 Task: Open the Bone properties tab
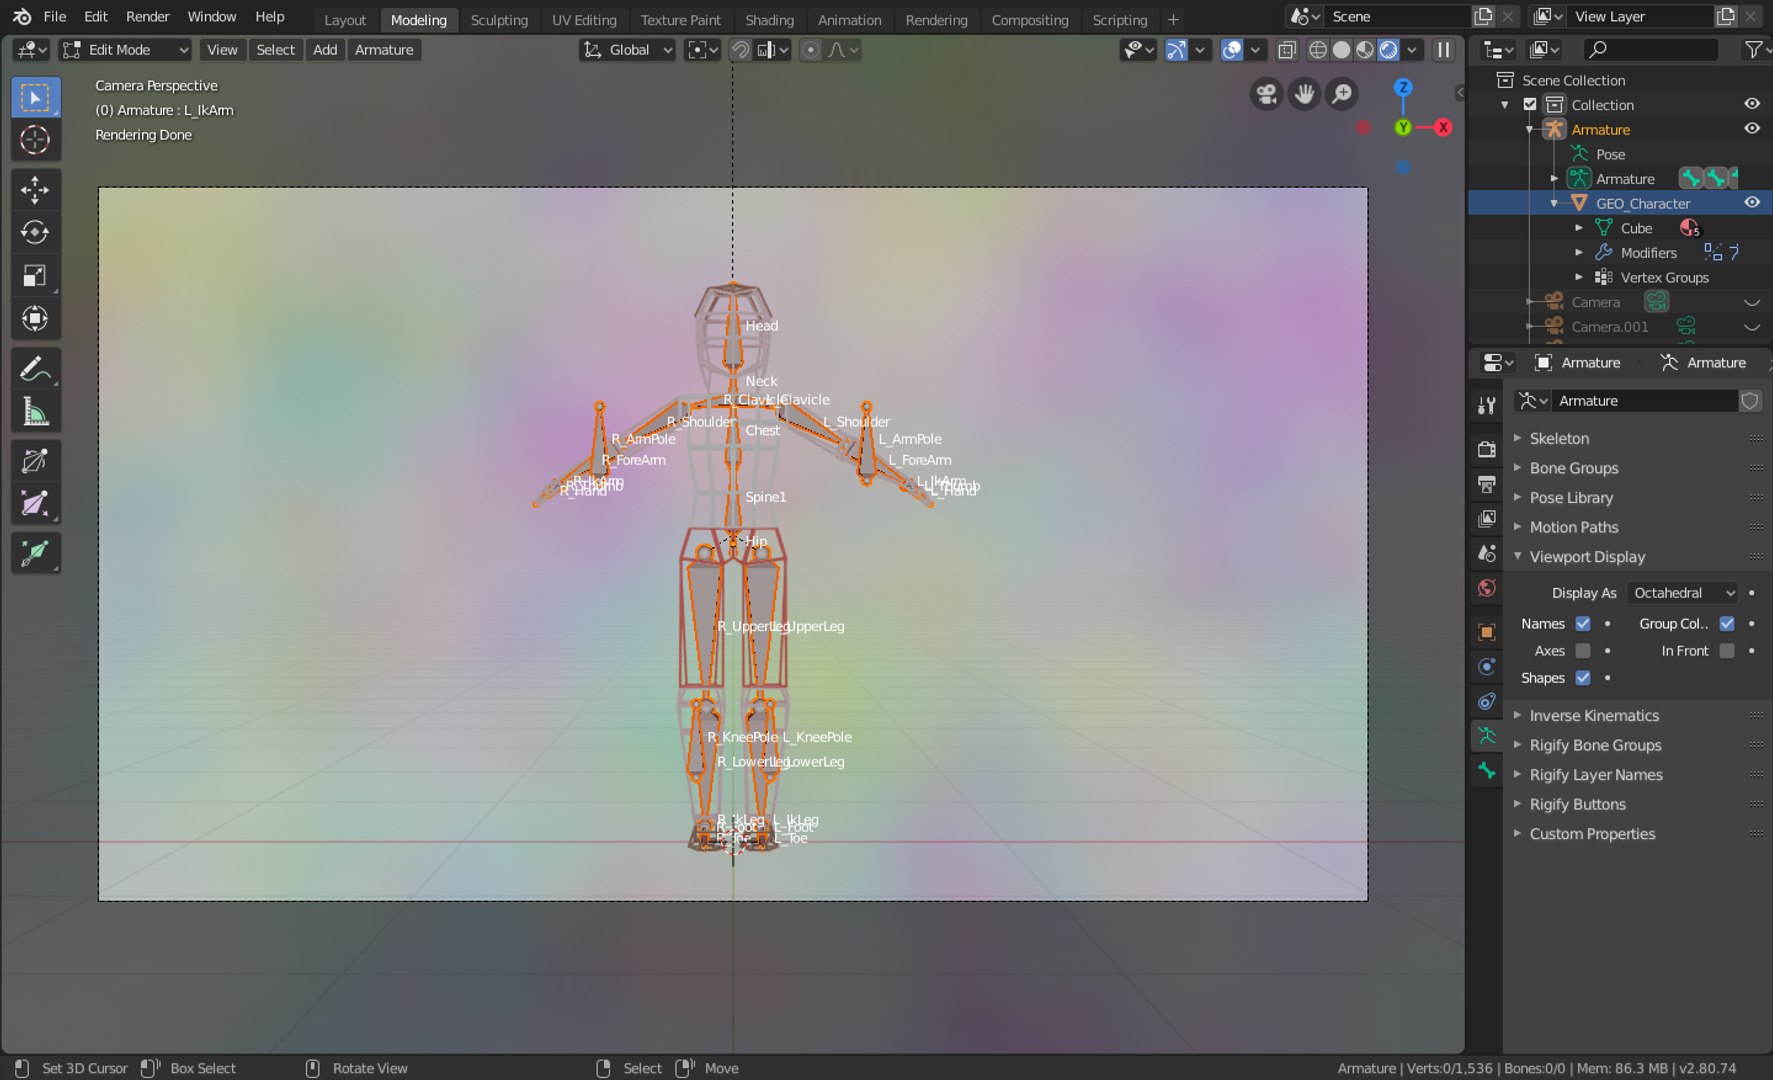(x=1487, y=771)
